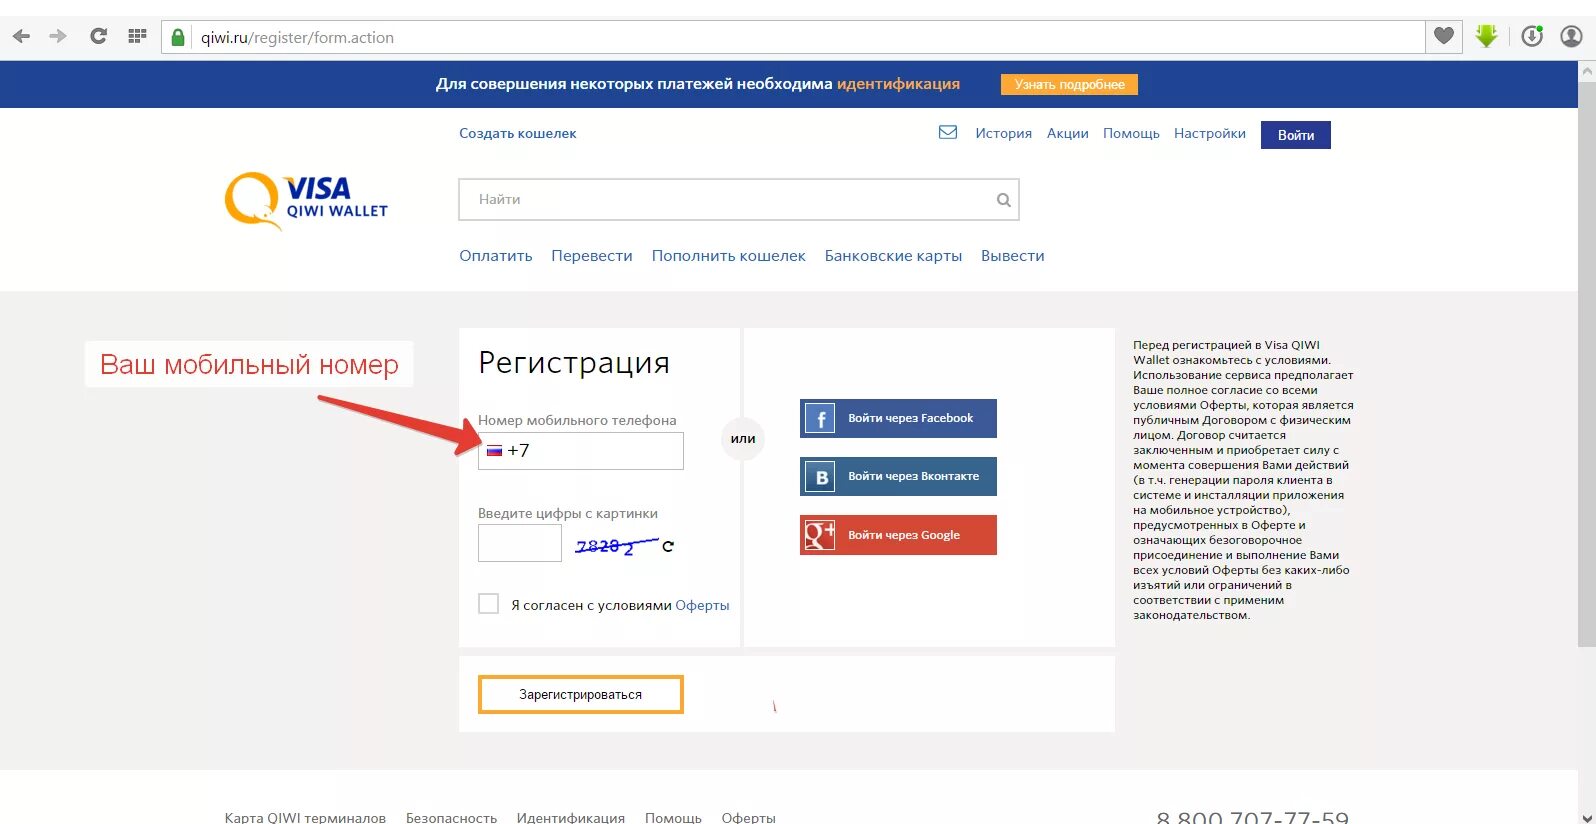This screenshot has height=824, width=1596.
Task: Click the Facebook 'f' icon
Action: pos(820,418)
